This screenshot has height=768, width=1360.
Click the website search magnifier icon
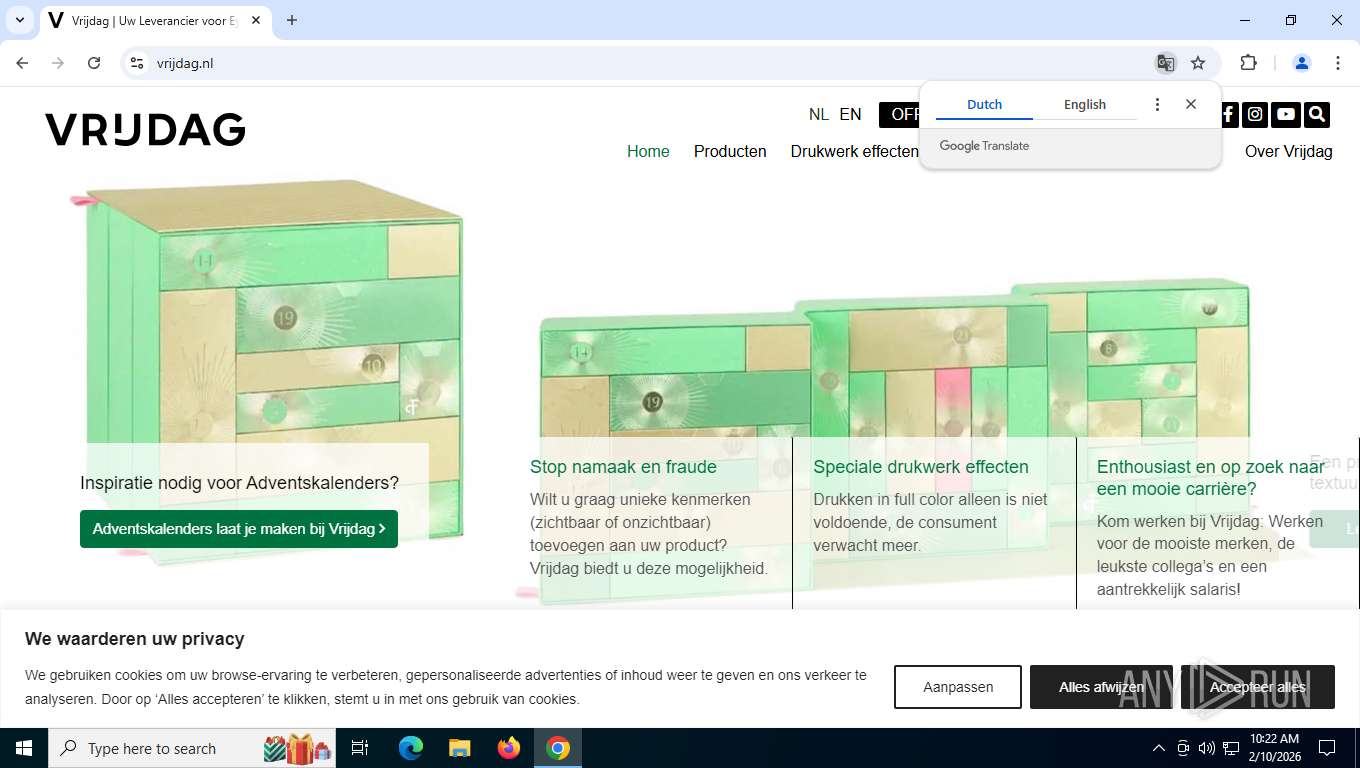click(1317, 114)
